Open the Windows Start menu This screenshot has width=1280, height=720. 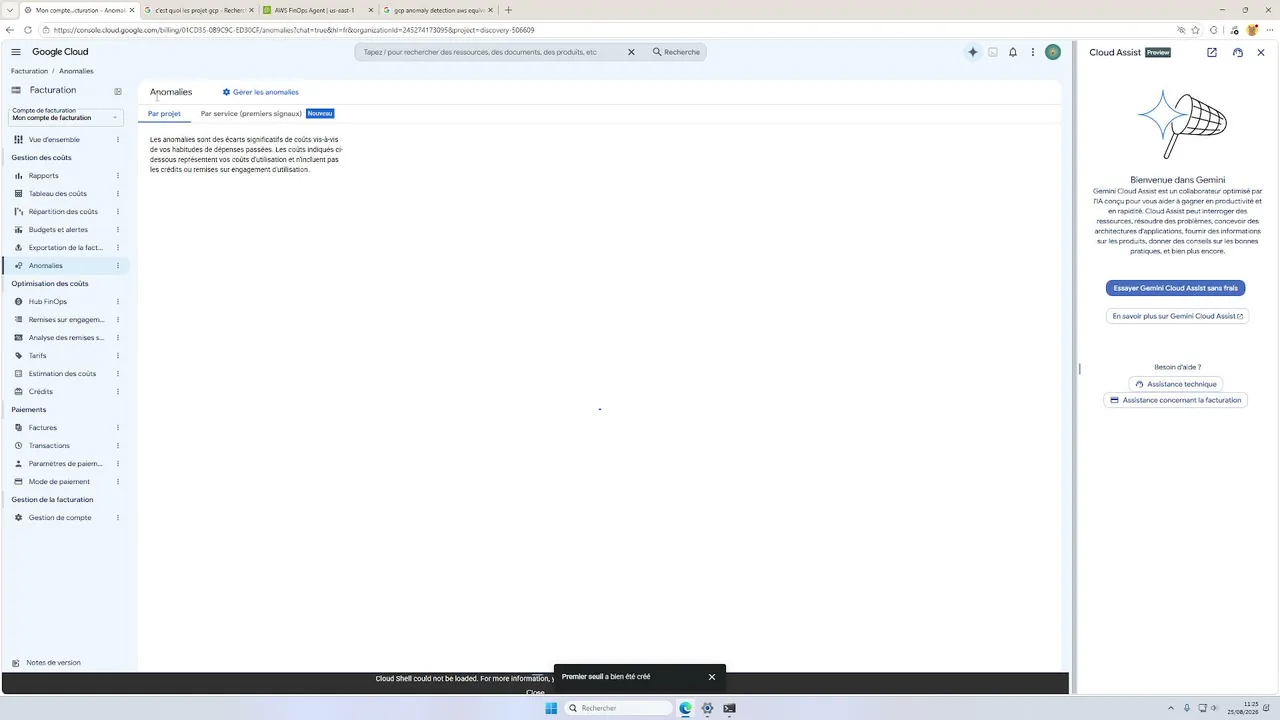(551, 708)
